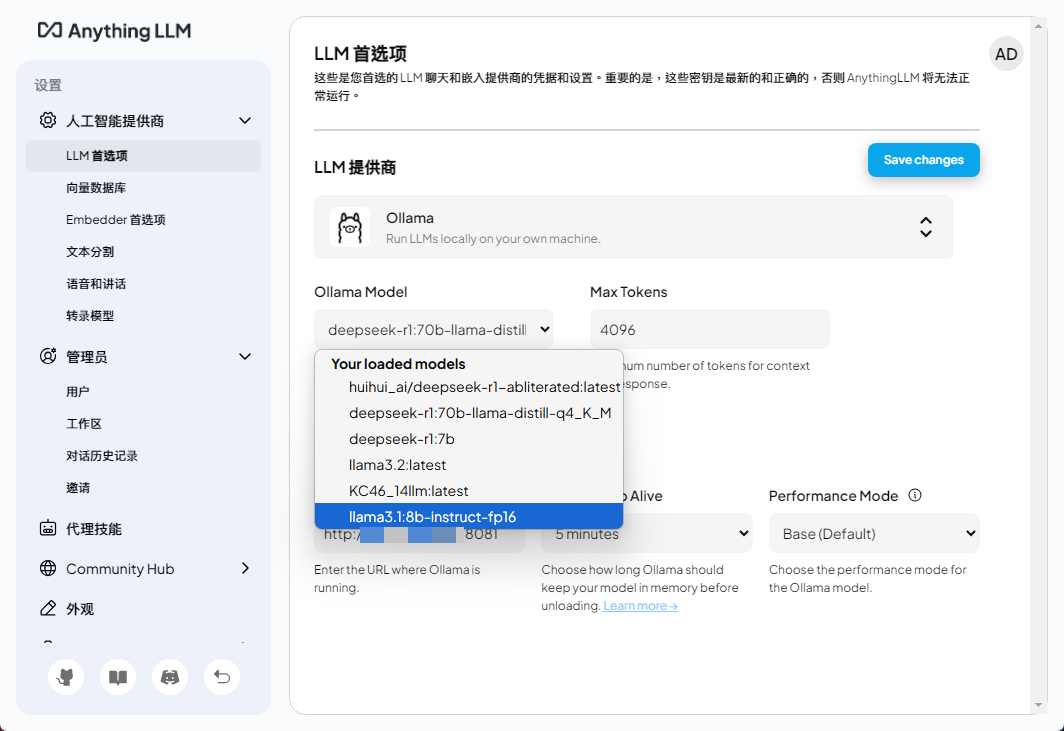This screenshot has height=731, width=1064.
Task: Click the Community Hub globe icon
Action: point(48,568)
